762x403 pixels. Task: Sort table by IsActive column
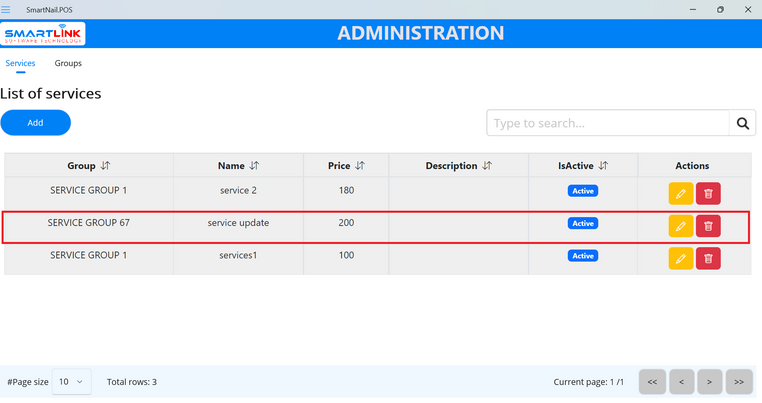pos(603,166)
